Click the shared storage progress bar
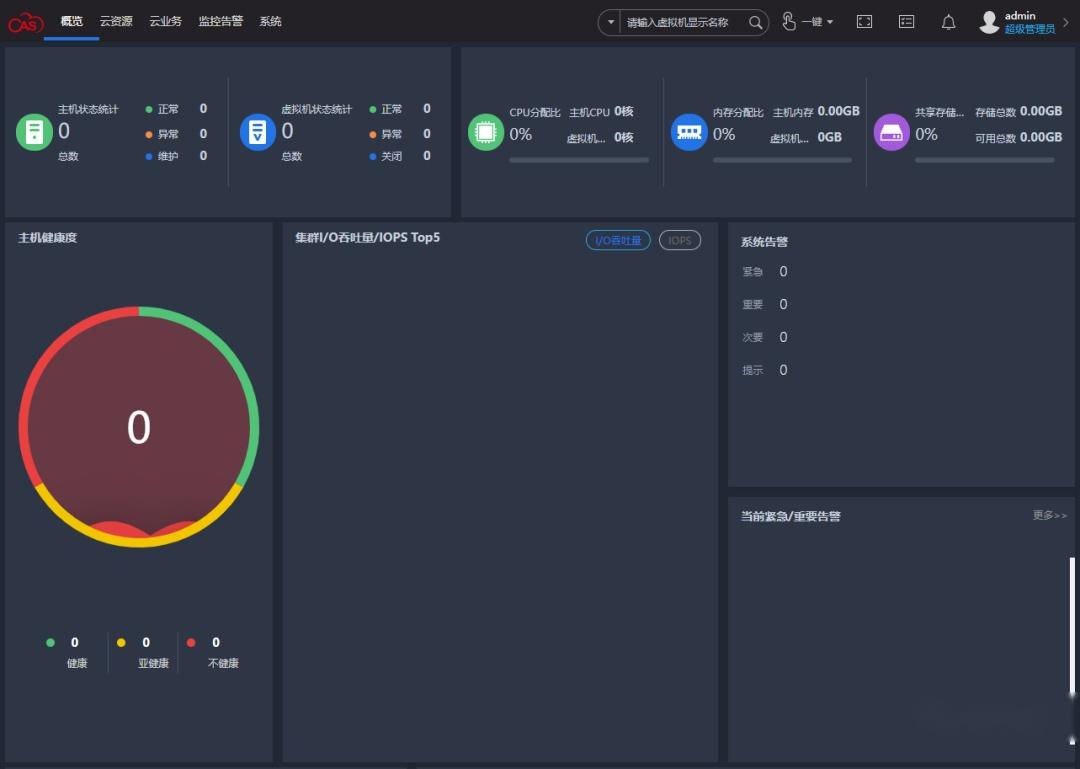Image resolution: width=1080 pixels, height=769 pixels. [x=985, y=160]
